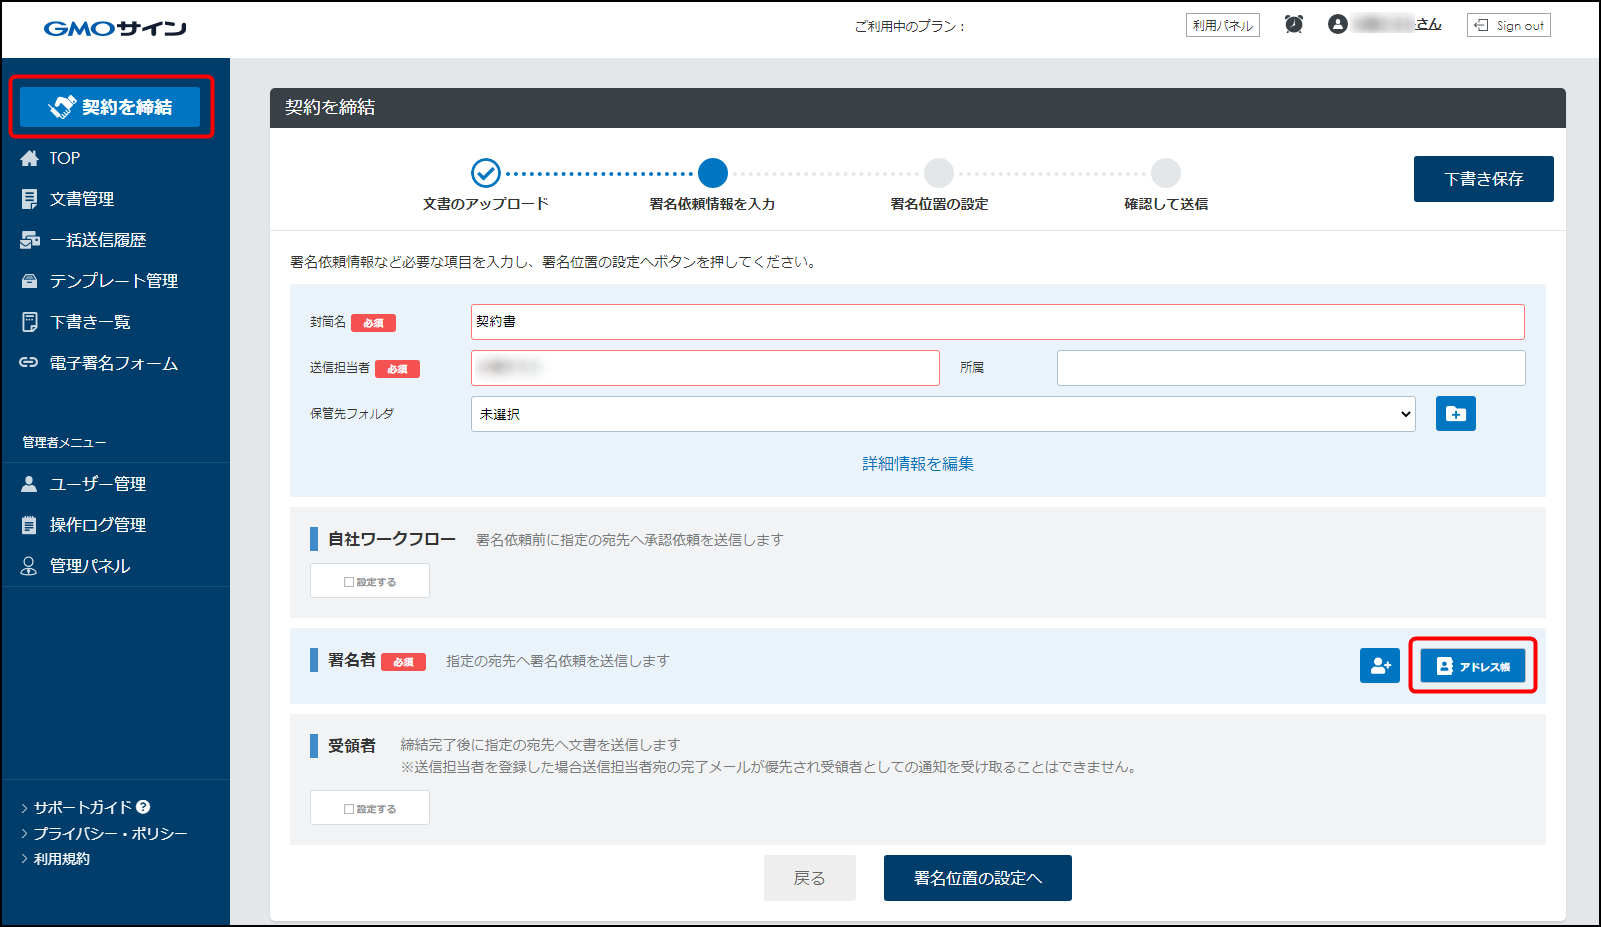Click the 署名位置の設定 step circle

click(x=939, y=173)
